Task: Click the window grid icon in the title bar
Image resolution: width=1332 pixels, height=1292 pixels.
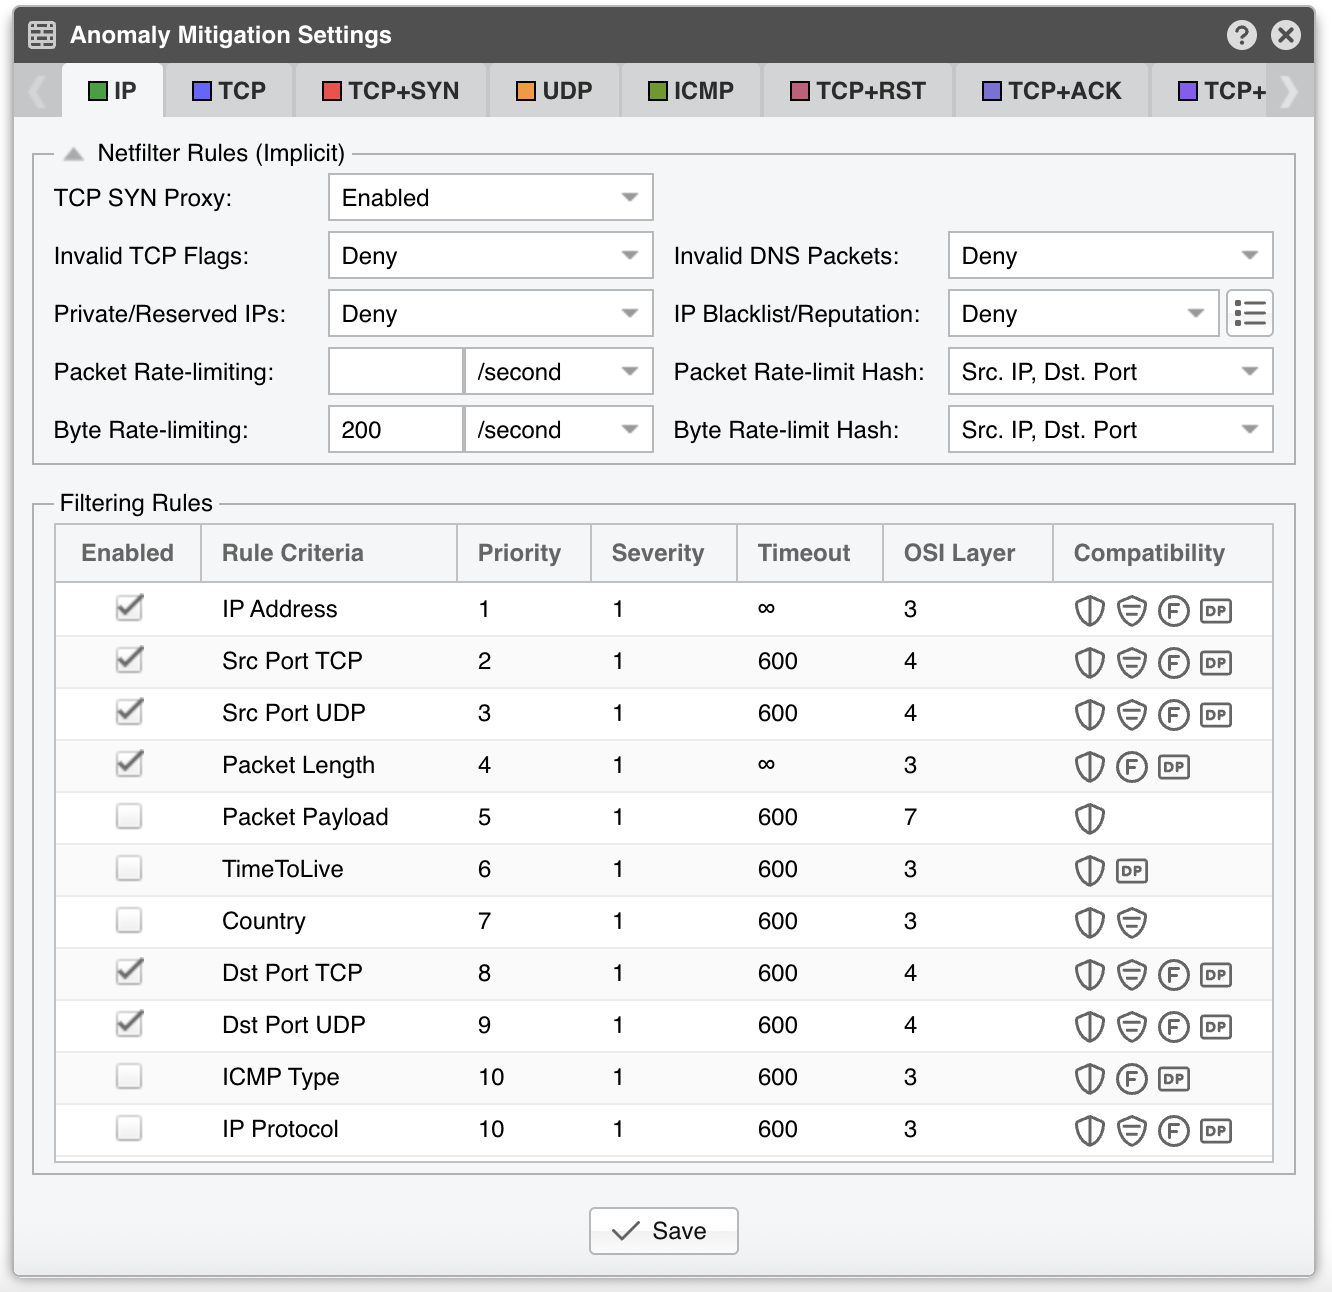Action: coord(42,35)
